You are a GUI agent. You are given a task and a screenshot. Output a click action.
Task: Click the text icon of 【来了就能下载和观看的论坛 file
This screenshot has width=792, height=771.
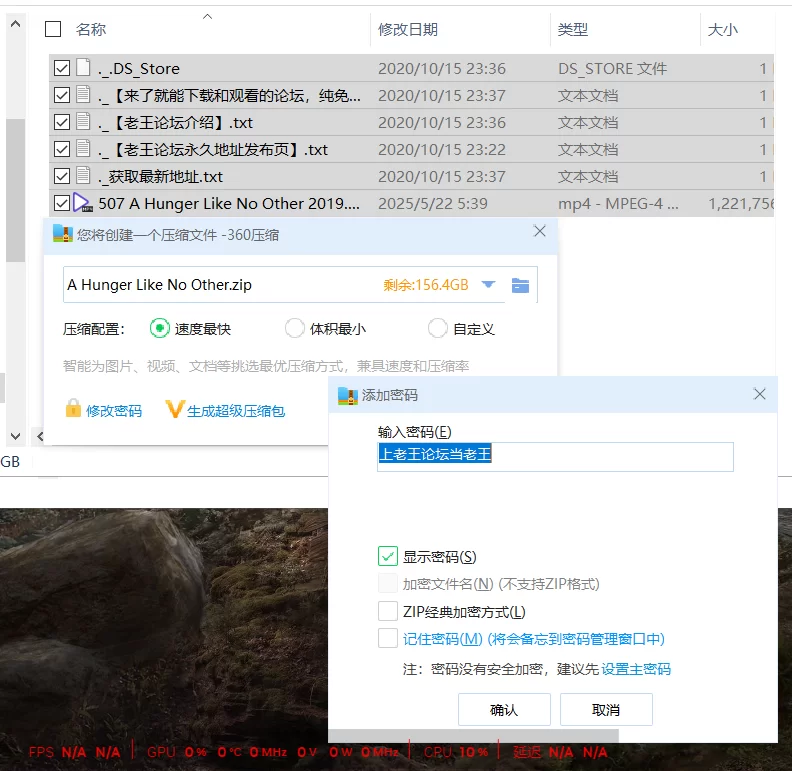coord(83,94)
